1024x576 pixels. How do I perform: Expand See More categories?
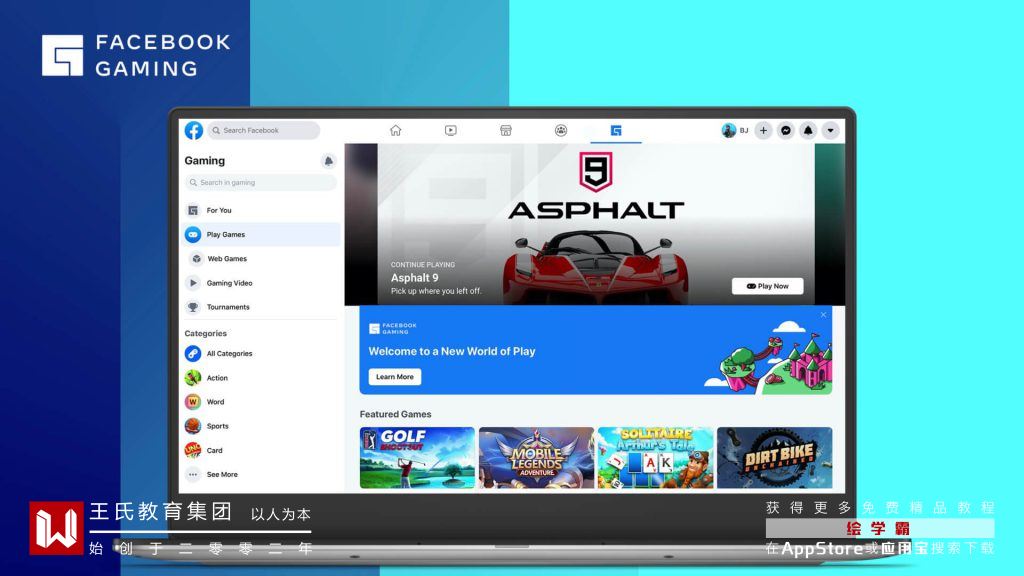coord(261,474)
